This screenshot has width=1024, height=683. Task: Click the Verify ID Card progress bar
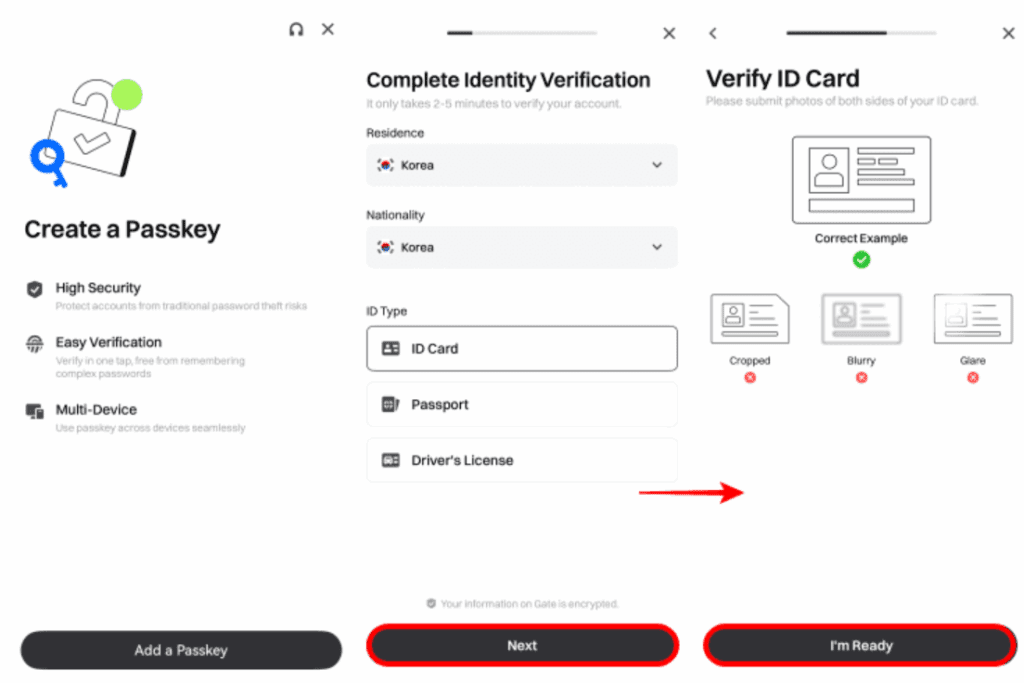point(861,33)
